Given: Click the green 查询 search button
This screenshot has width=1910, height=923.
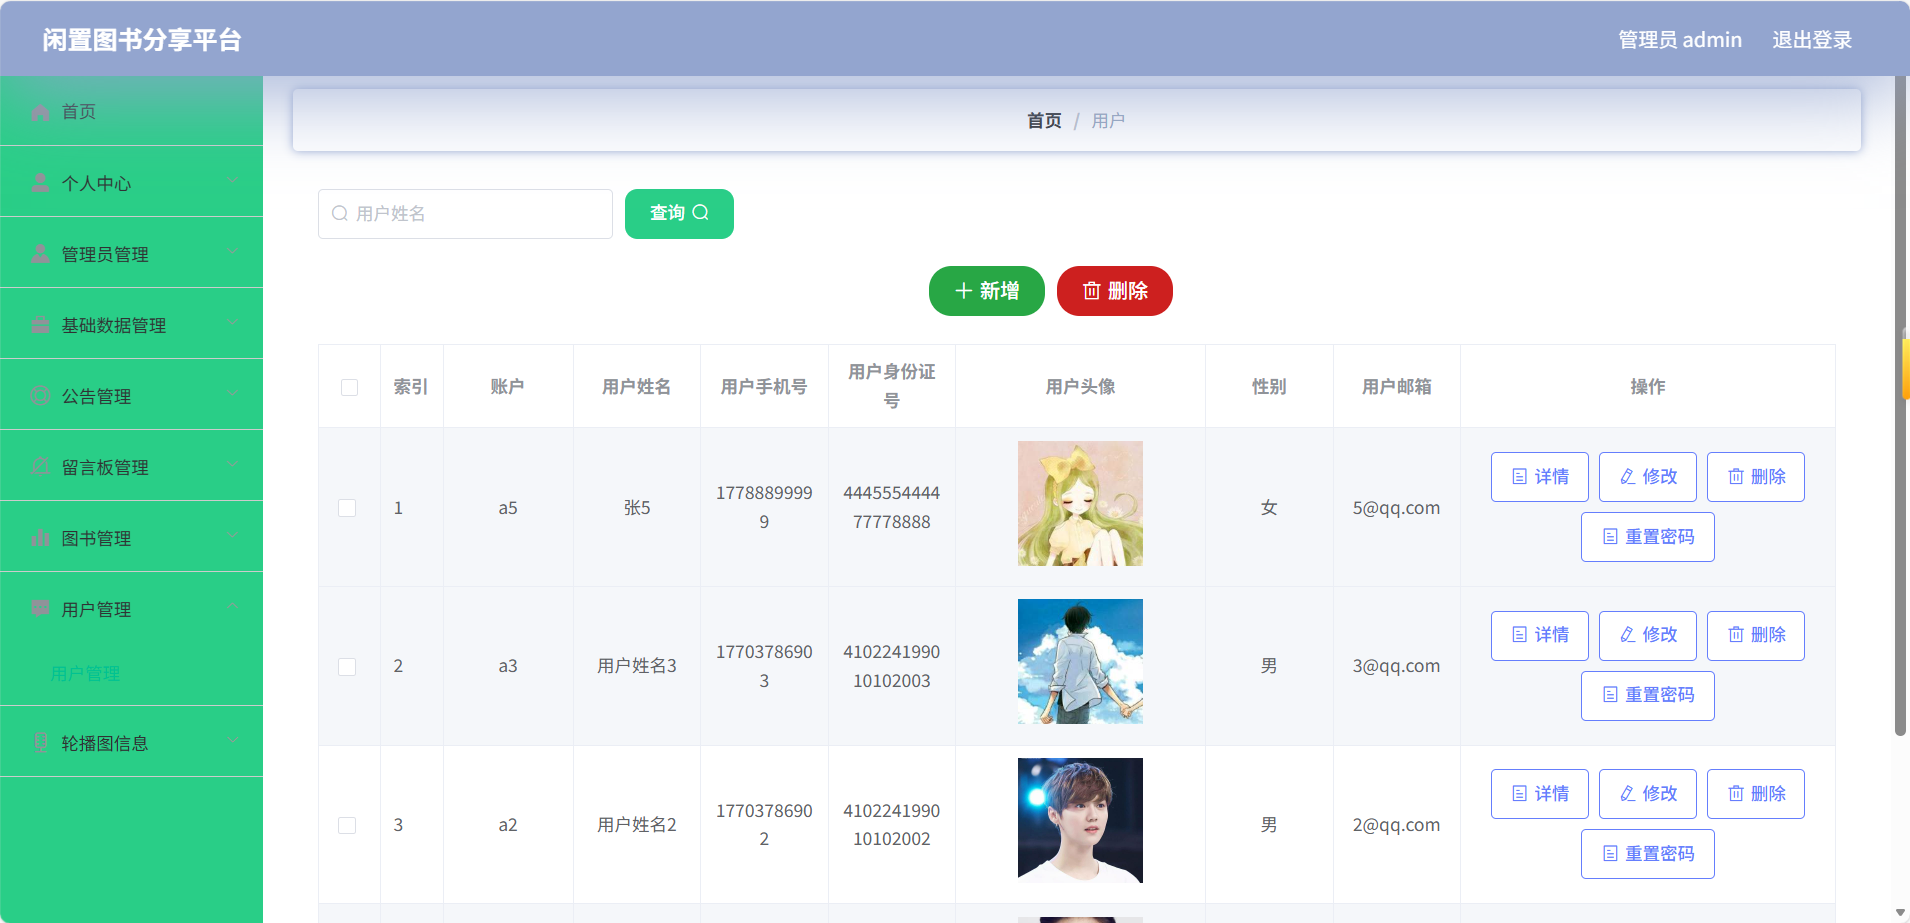Looking at the screenshot, I should [679, 214].
